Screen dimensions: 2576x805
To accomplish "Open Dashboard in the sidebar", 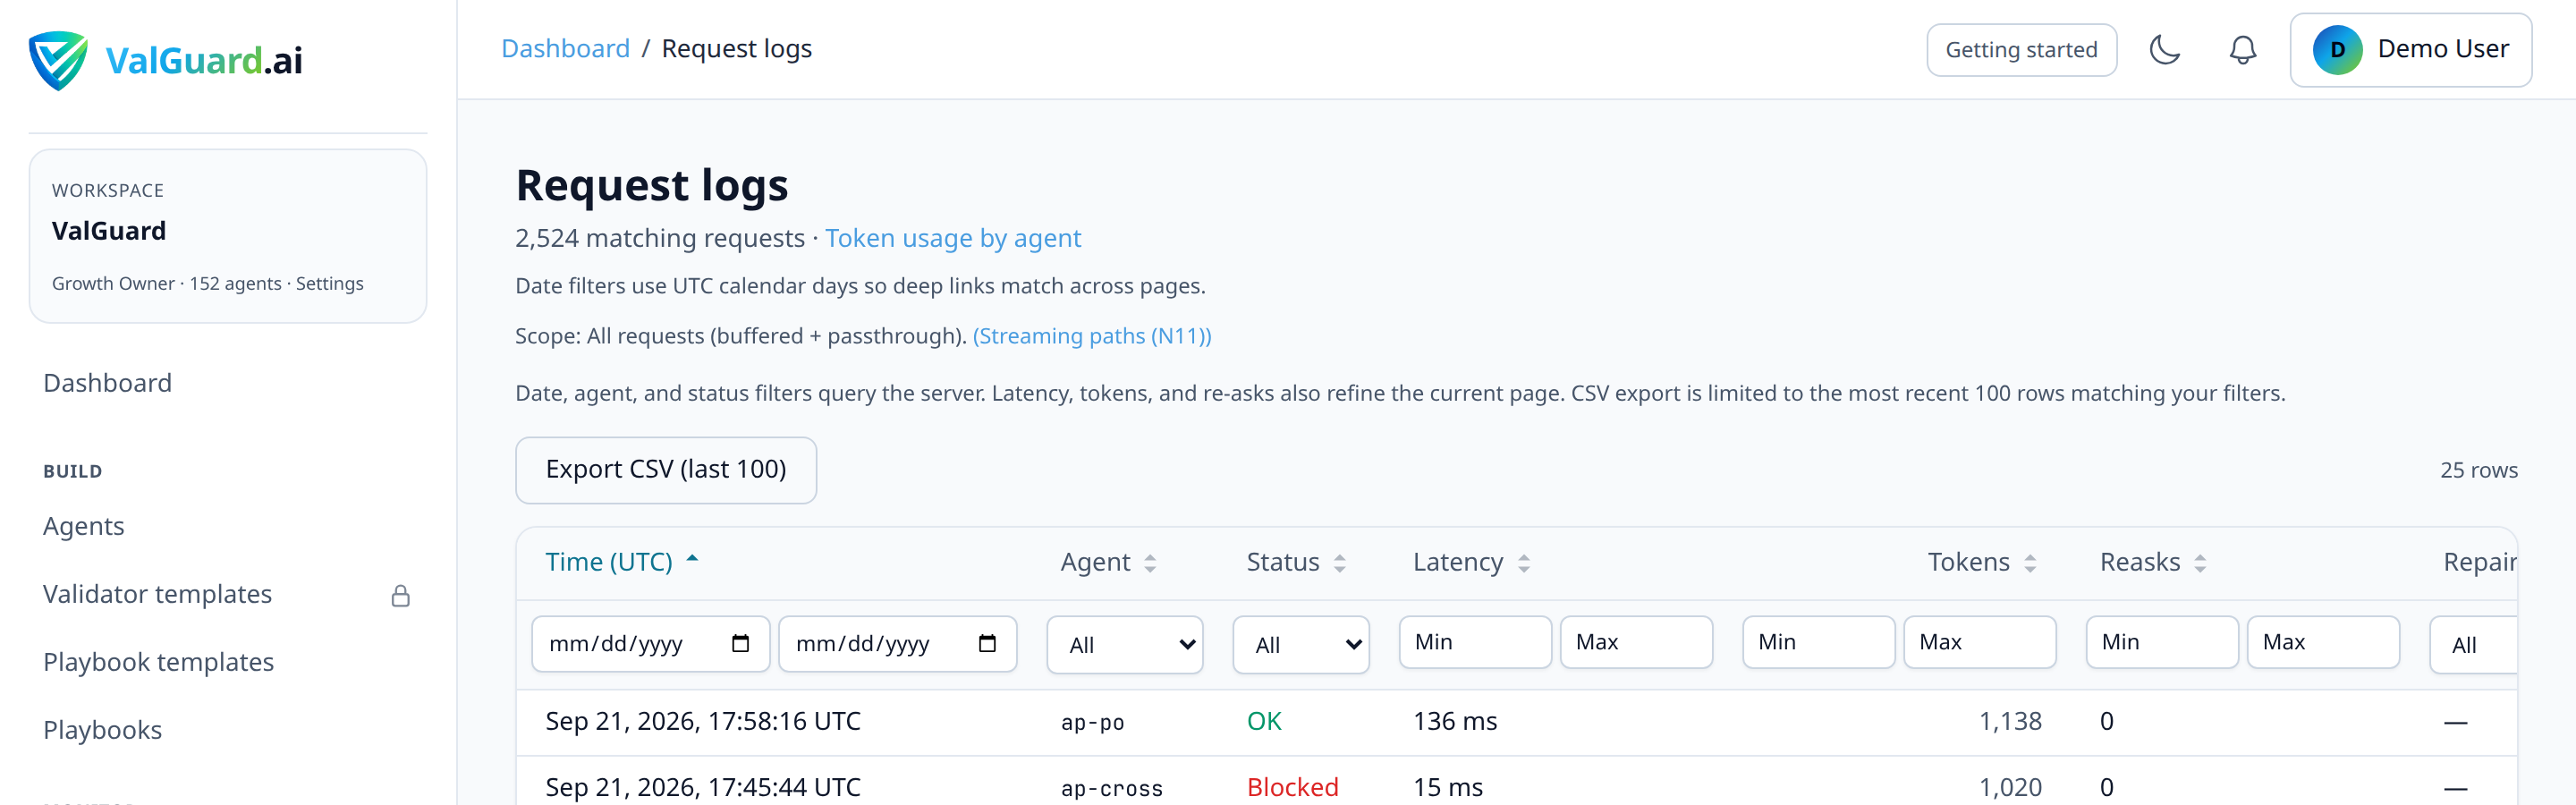I will click(107, 383).
